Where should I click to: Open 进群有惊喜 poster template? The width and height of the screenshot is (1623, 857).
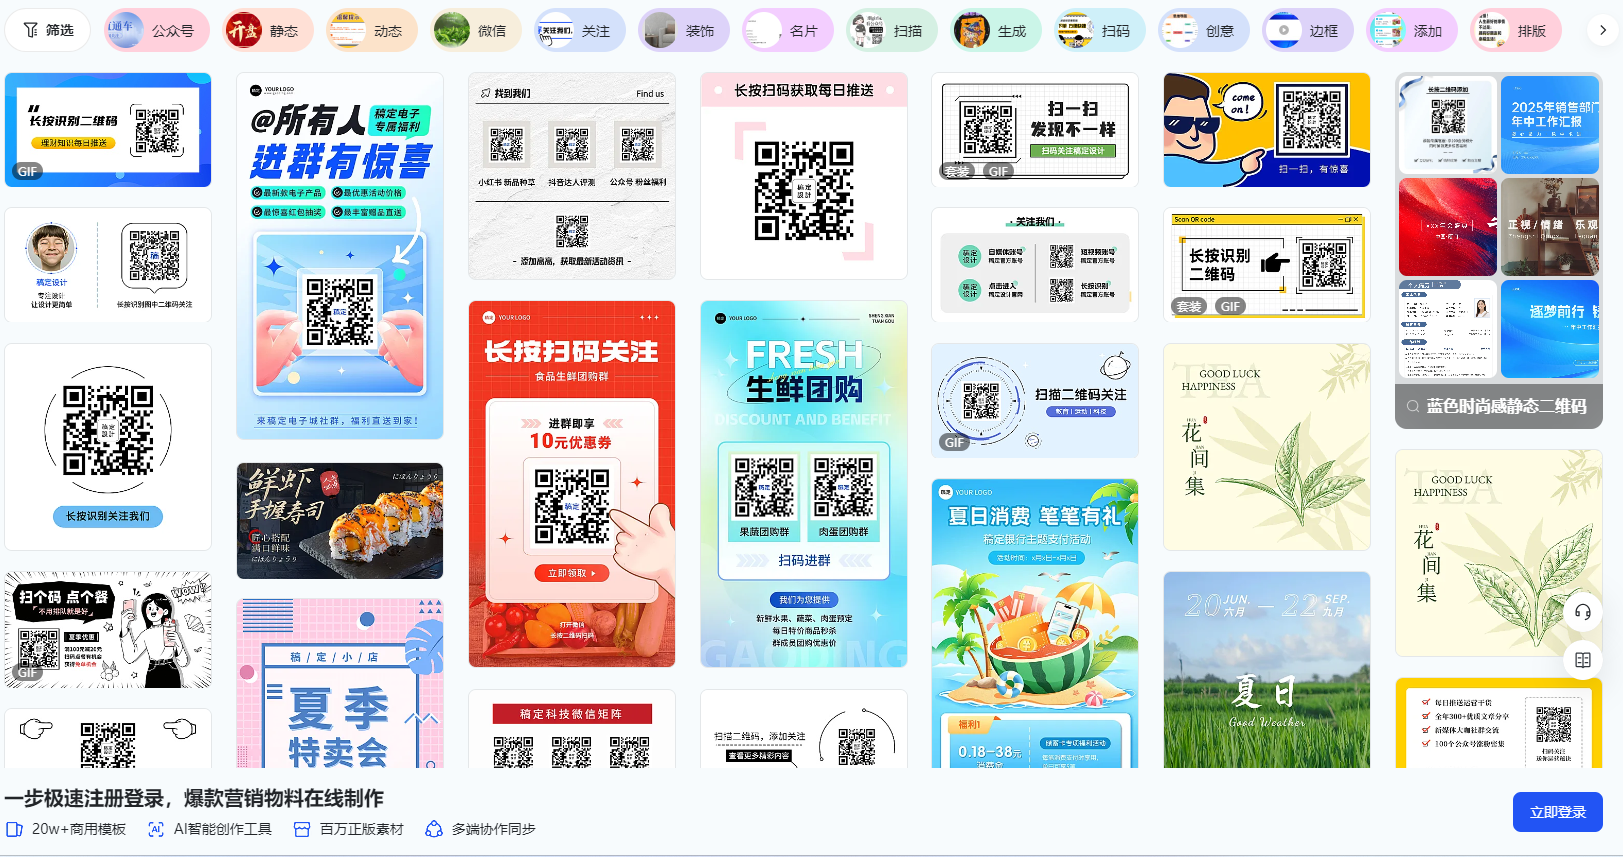(340, 256)
